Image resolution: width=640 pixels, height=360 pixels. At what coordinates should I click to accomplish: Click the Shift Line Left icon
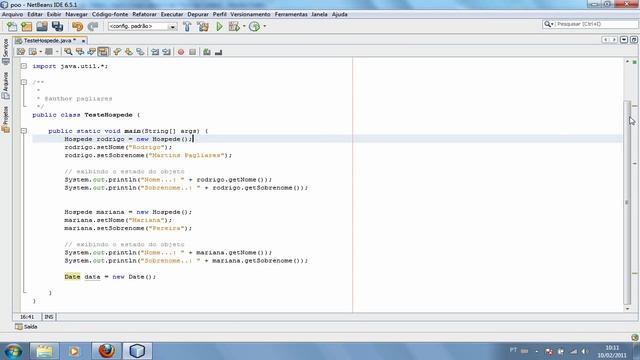(x=155, y=52)
